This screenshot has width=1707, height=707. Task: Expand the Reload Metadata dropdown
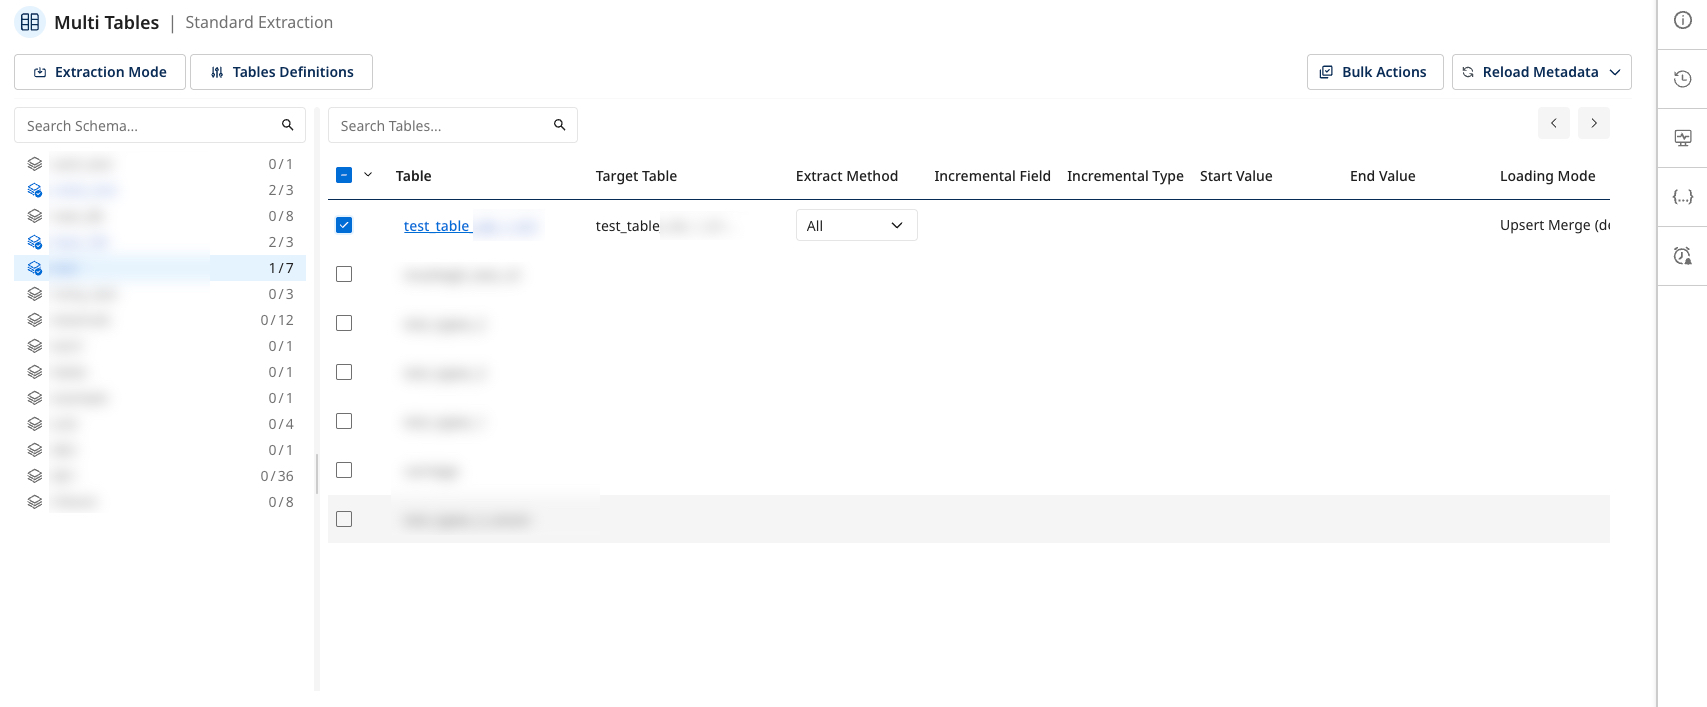click(x=1614, y=72)
